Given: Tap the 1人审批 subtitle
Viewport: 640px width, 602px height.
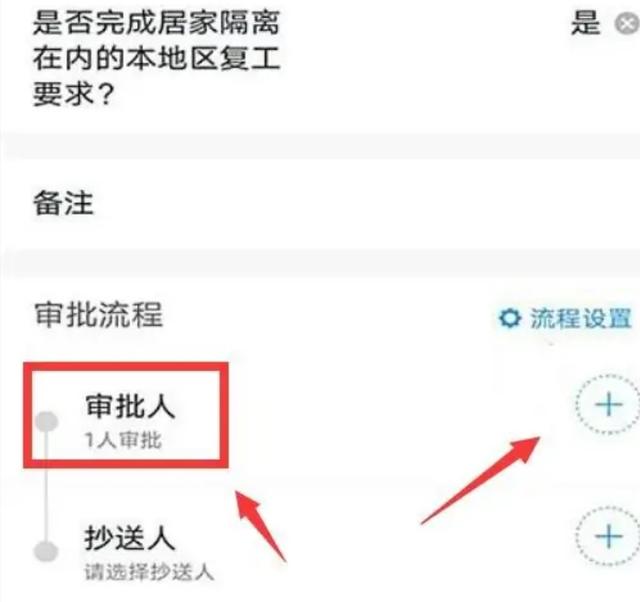Looking at the screenshot, I should point(123,440).
